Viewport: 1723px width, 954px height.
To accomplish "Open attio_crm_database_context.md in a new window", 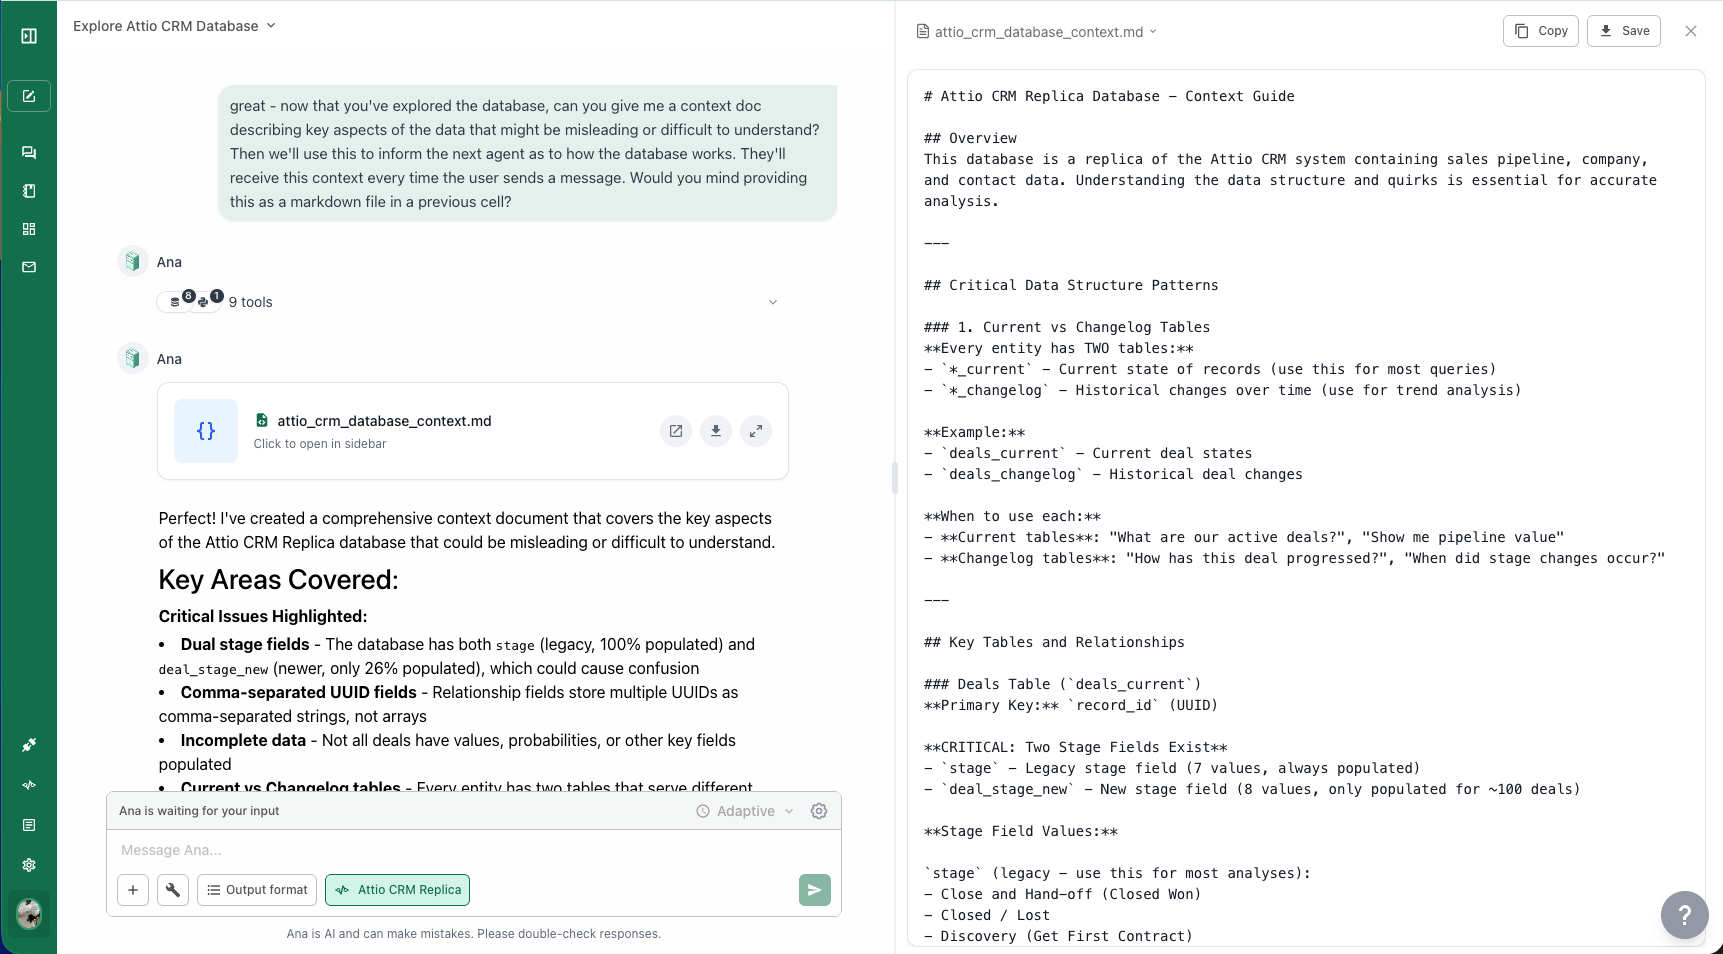I will pos(676,431).
